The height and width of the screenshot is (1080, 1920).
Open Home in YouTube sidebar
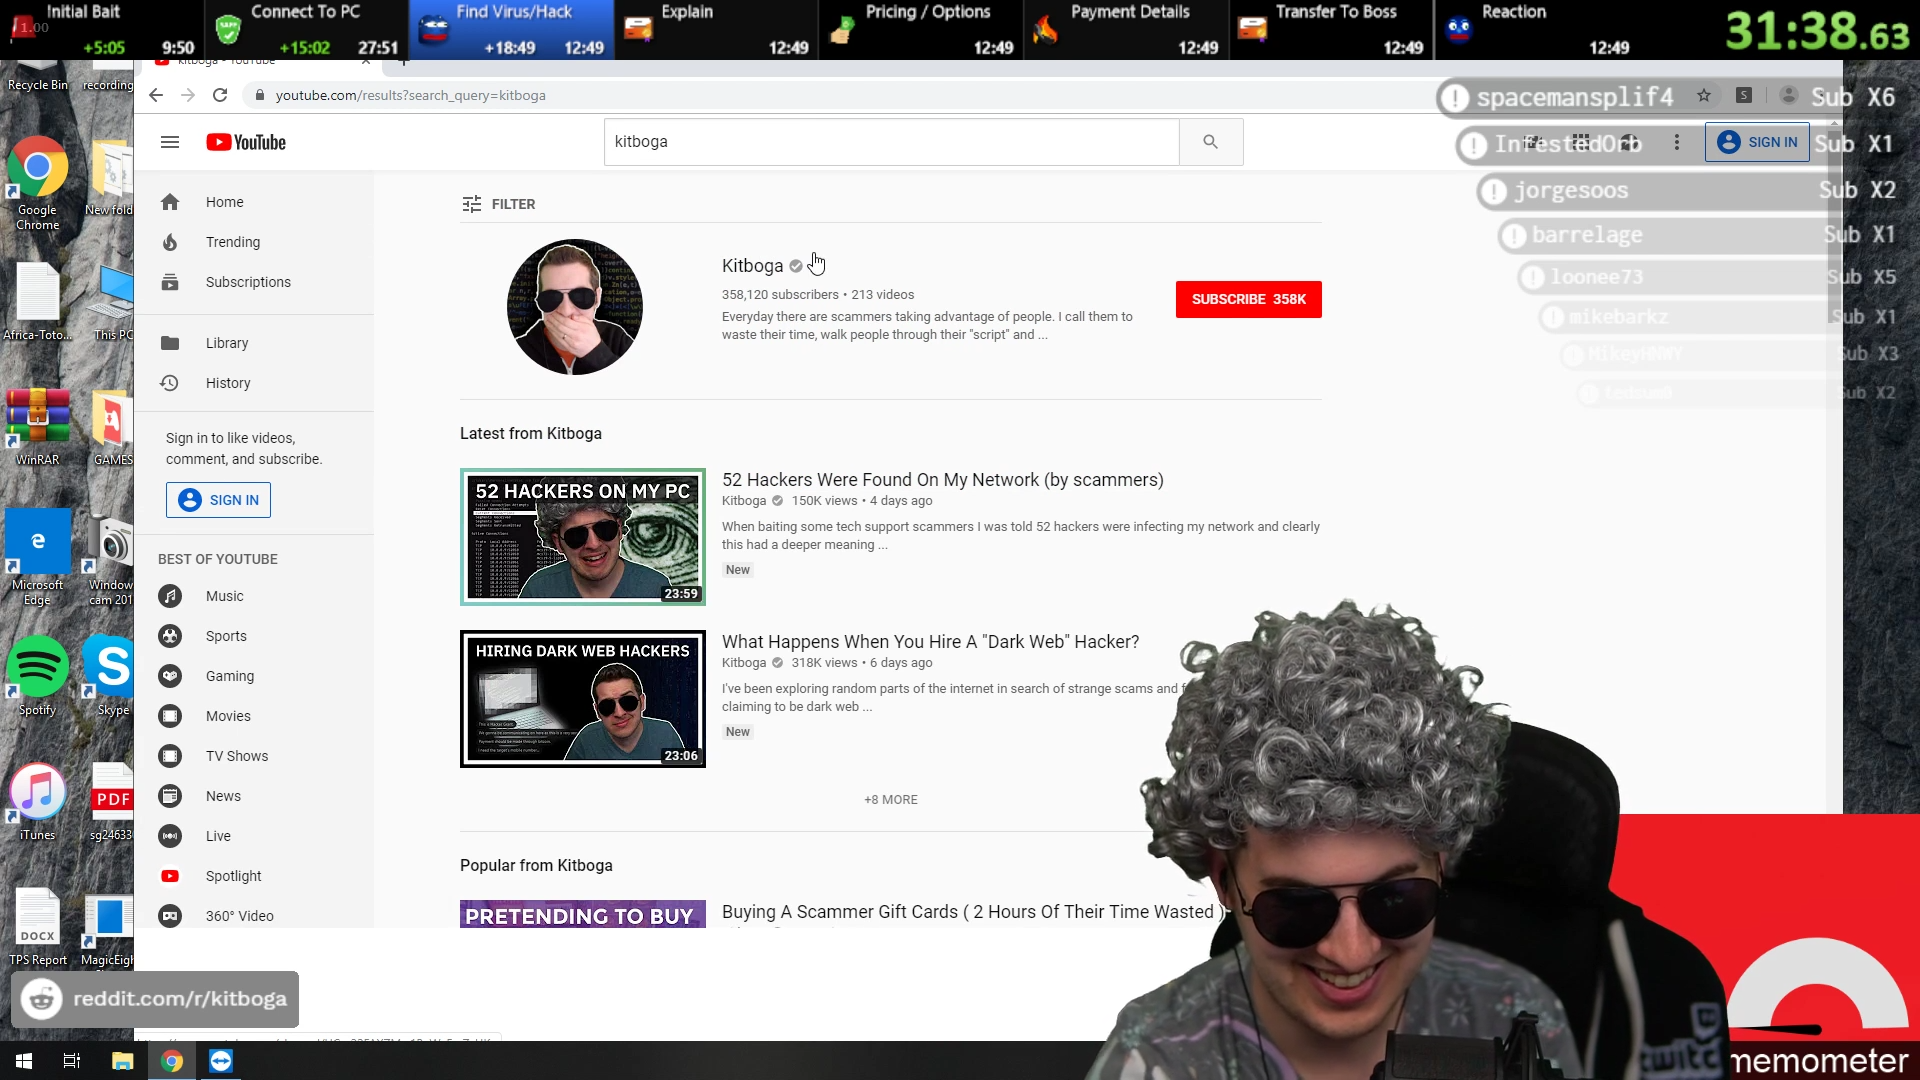click(x=254, y=202)
